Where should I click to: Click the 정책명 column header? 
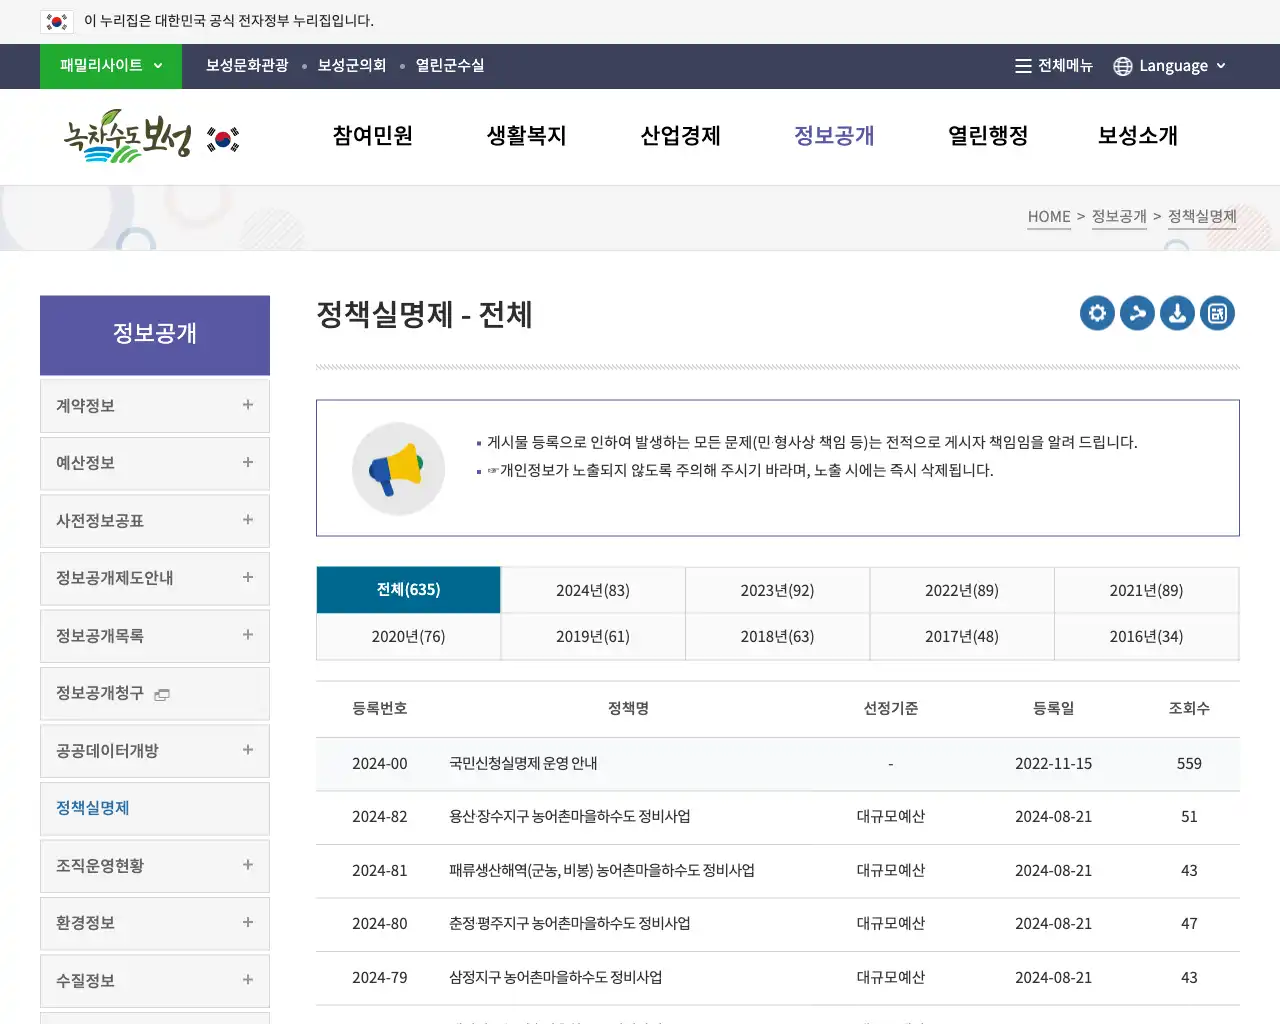click(628, 709)
